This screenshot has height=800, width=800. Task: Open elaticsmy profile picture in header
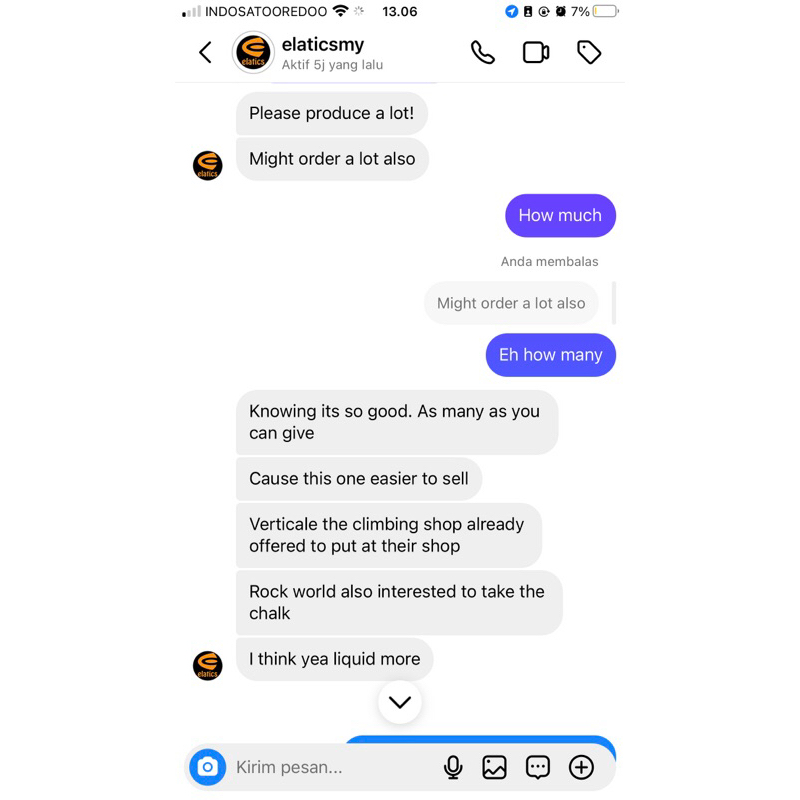click(253, 52)
